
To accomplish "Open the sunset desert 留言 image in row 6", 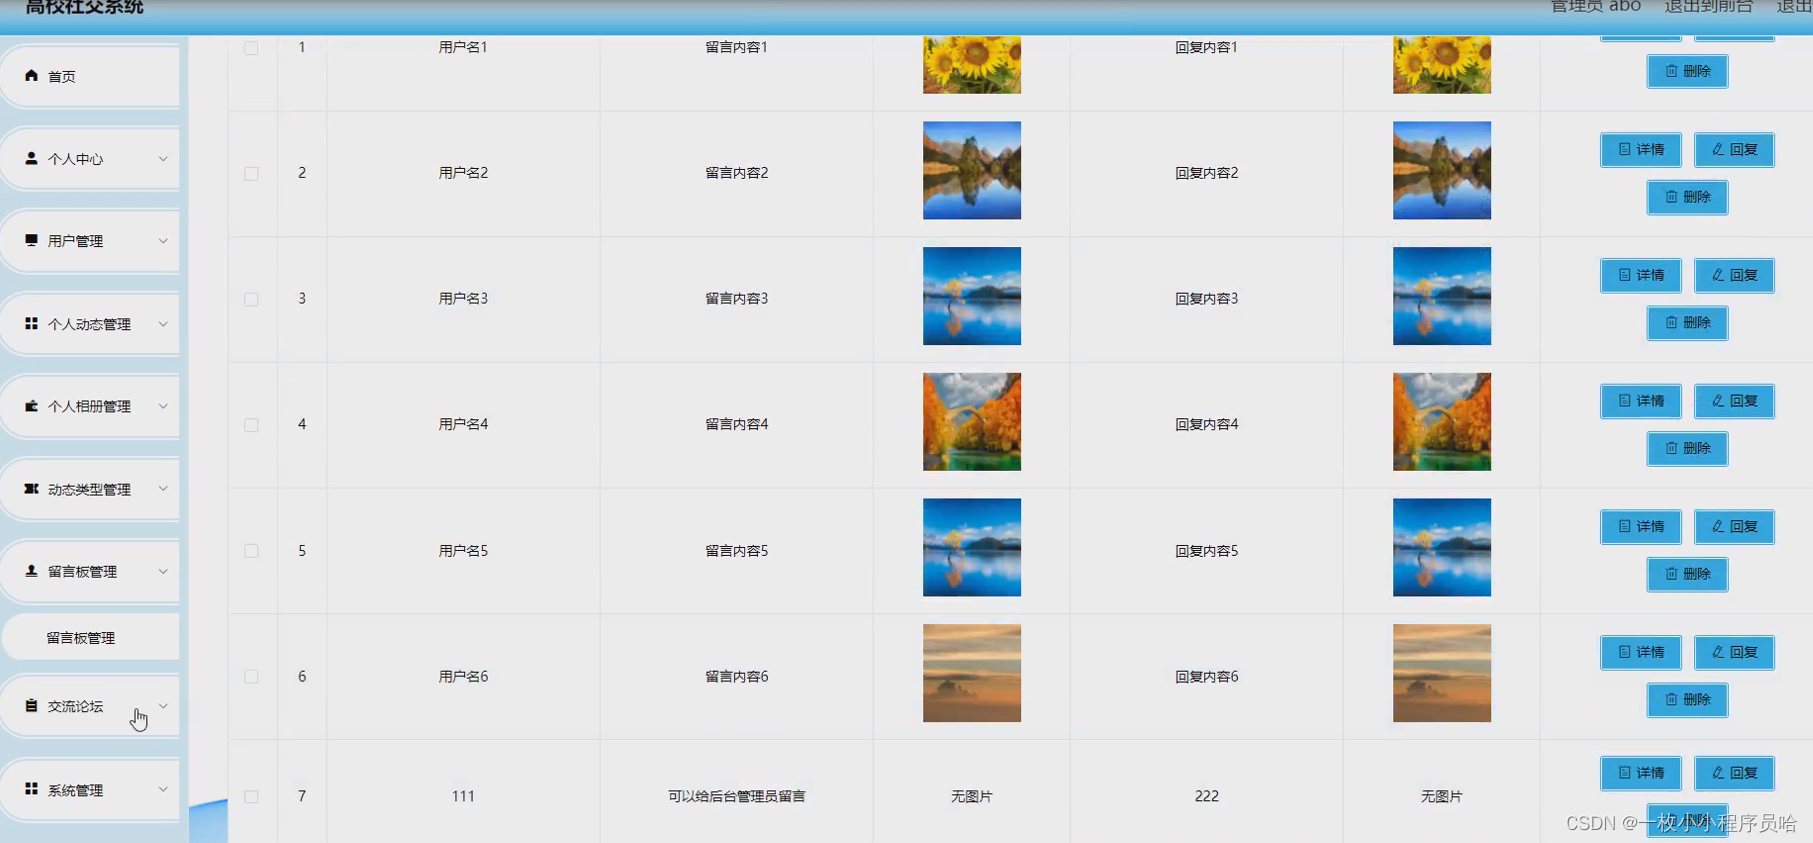I will click(972, 673).
